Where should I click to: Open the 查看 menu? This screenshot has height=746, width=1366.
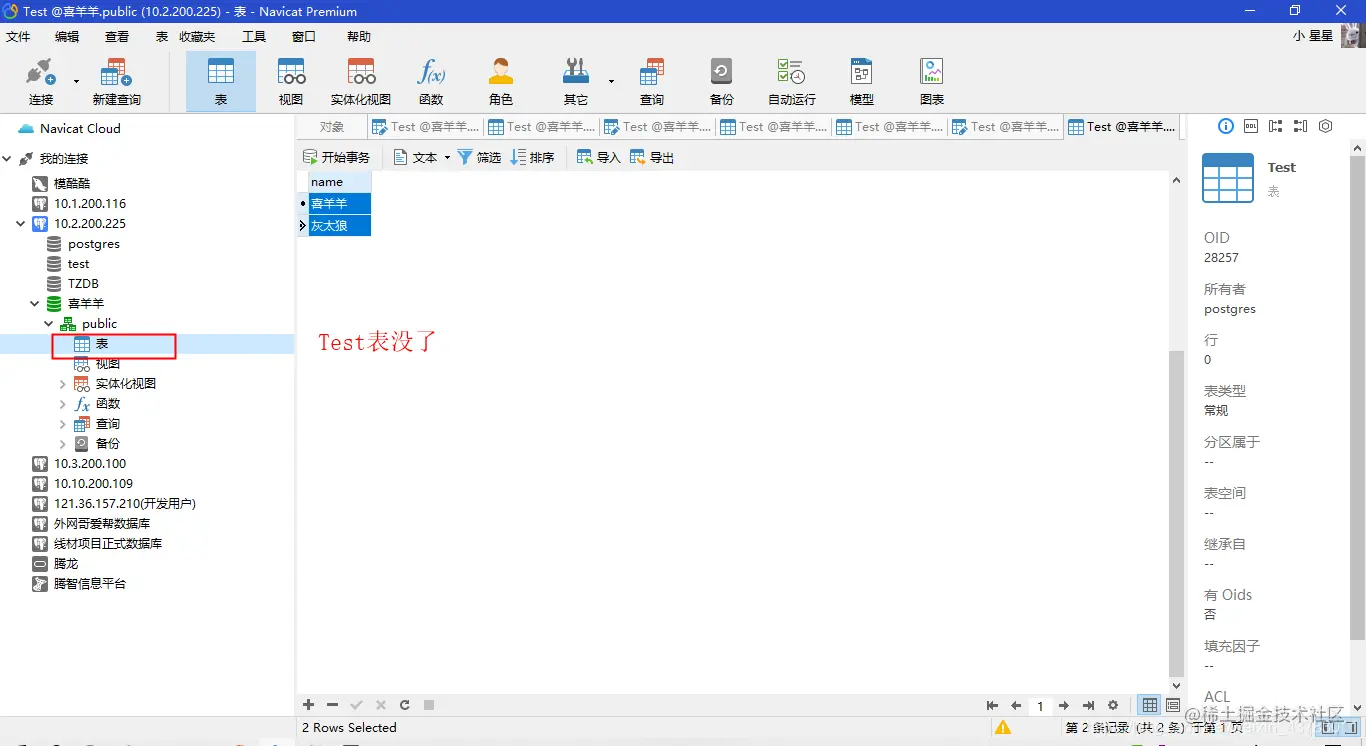pos(117,36)
